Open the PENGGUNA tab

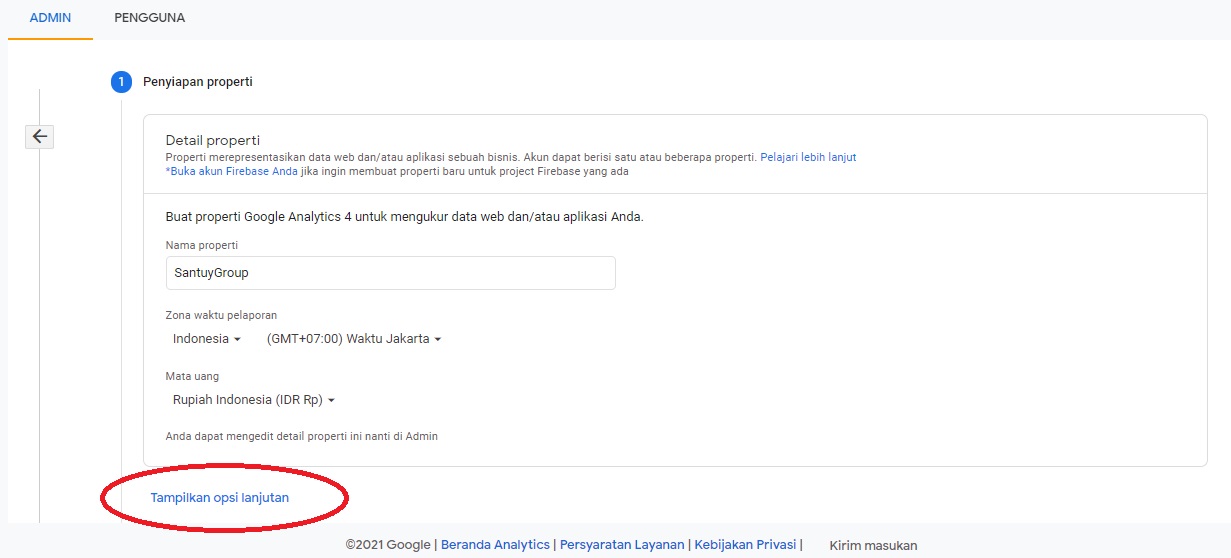pos(150,18)
